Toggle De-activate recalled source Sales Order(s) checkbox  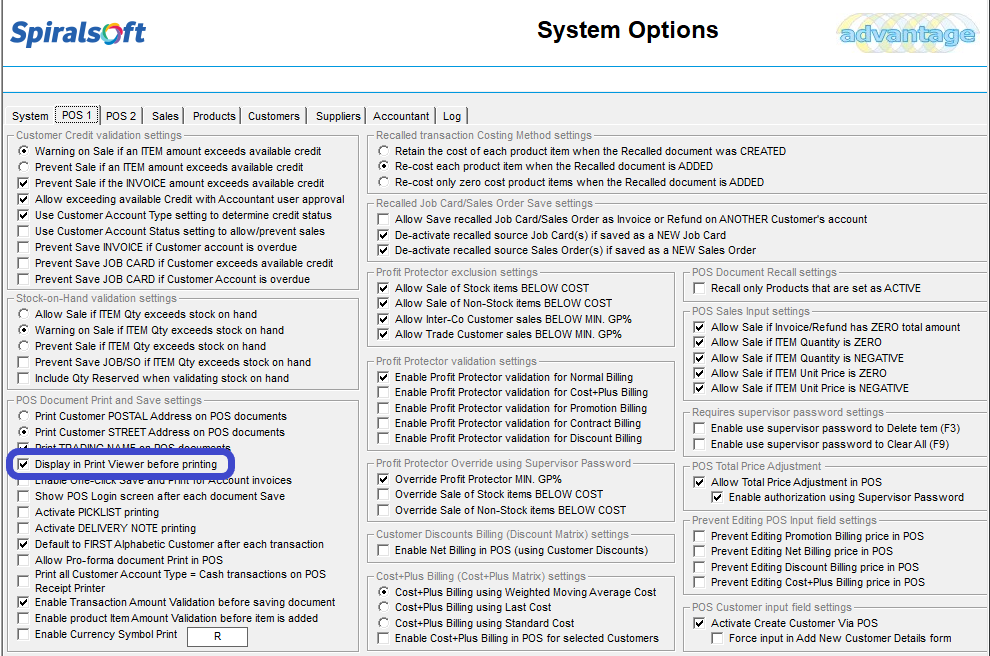[x=383, y=250]
